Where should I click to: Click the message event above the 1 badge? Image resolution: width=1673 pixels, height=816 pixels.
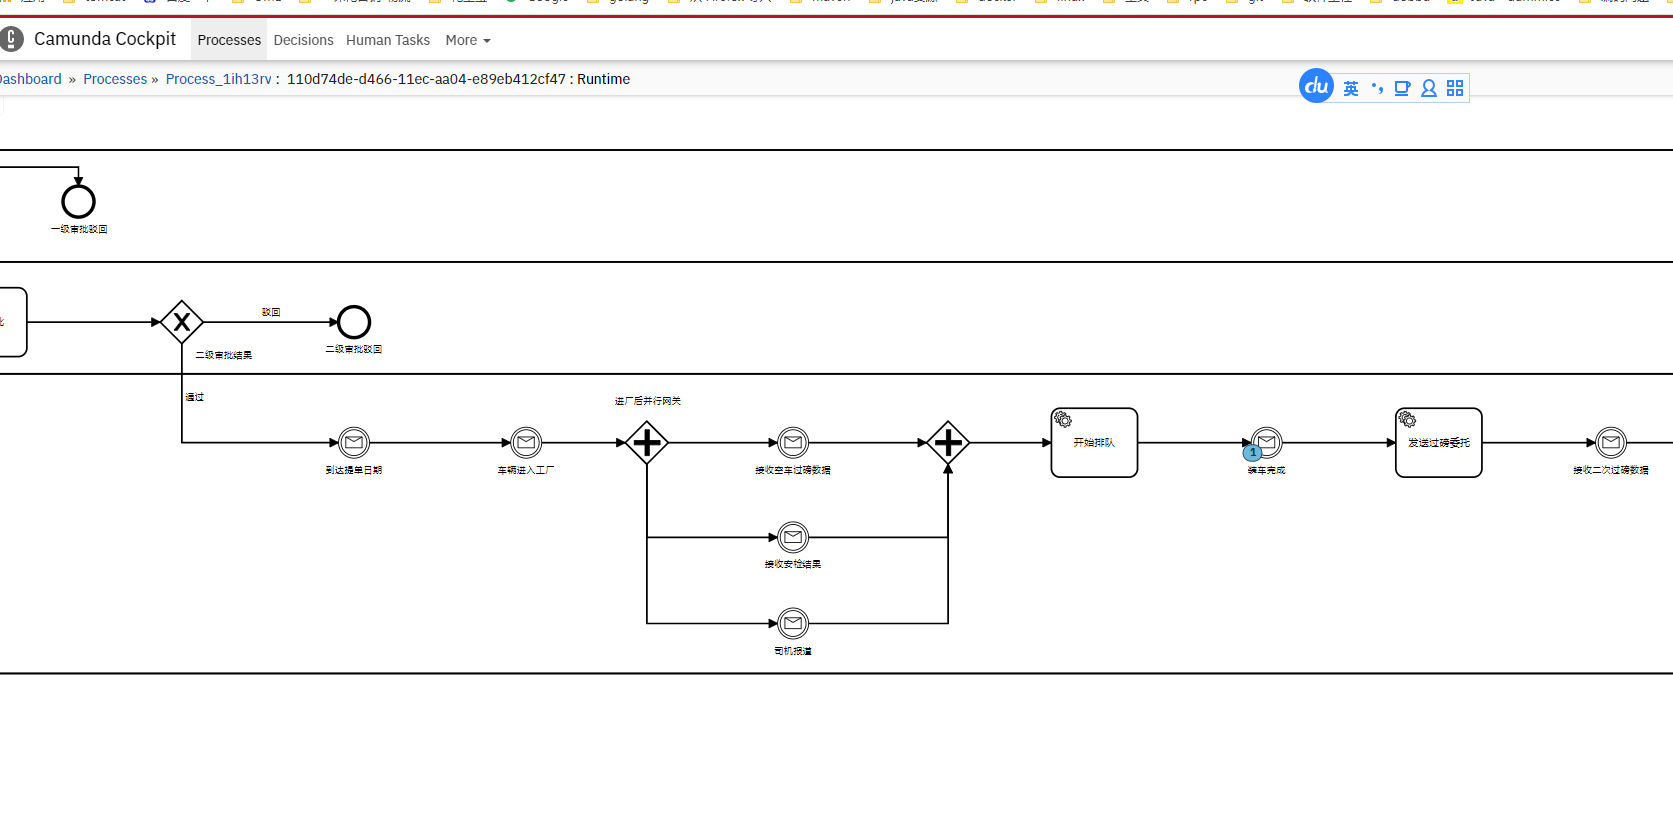(x=1267, y=440)
